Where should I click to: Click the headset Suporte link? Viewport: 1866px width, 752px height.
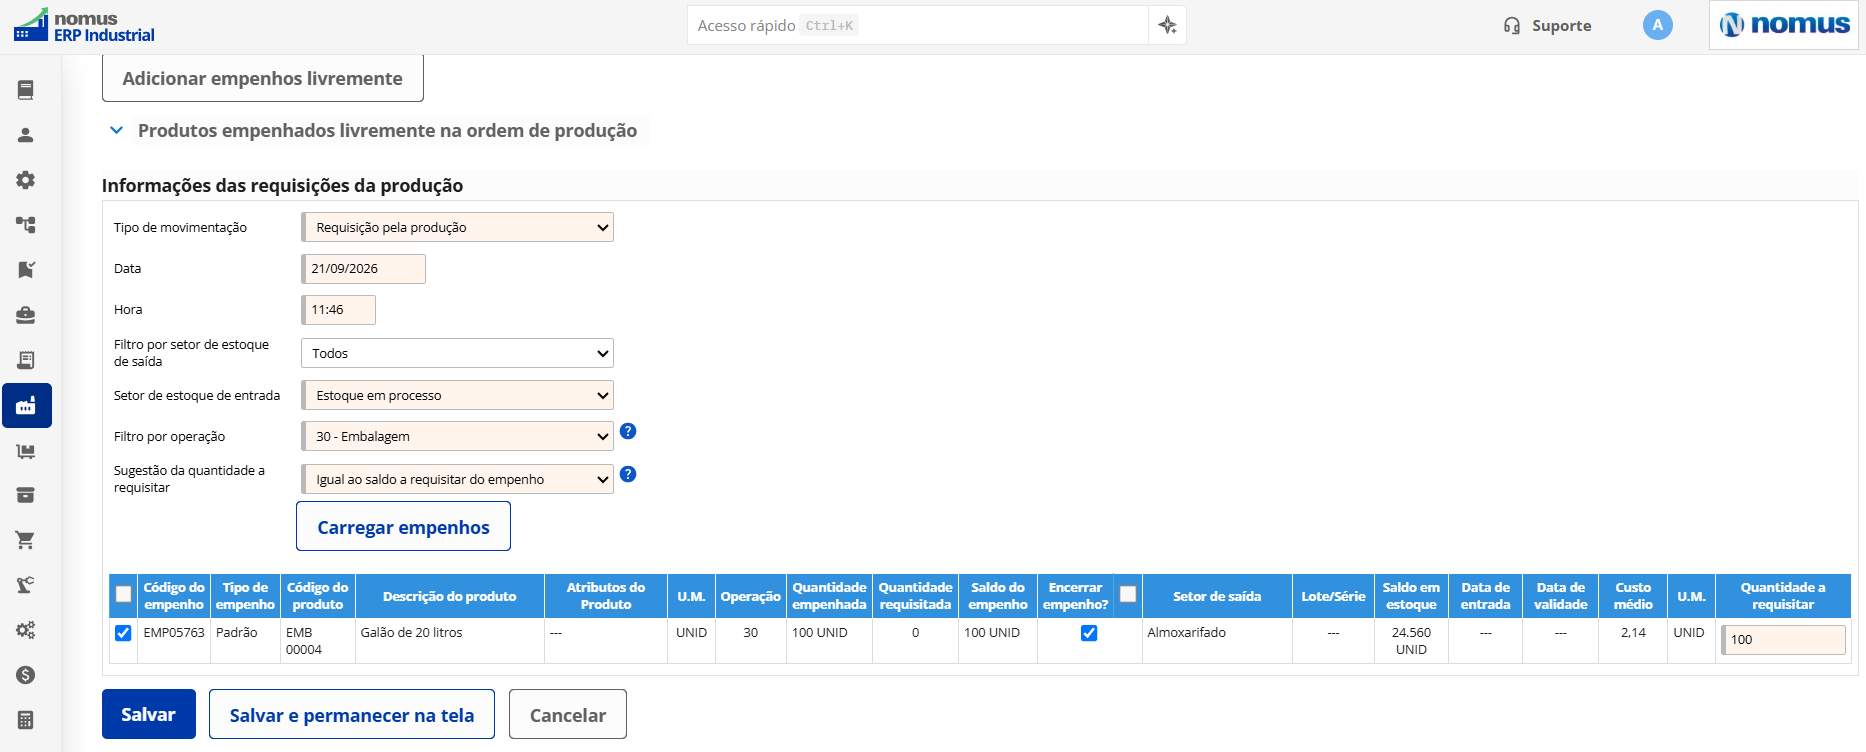1547,26
